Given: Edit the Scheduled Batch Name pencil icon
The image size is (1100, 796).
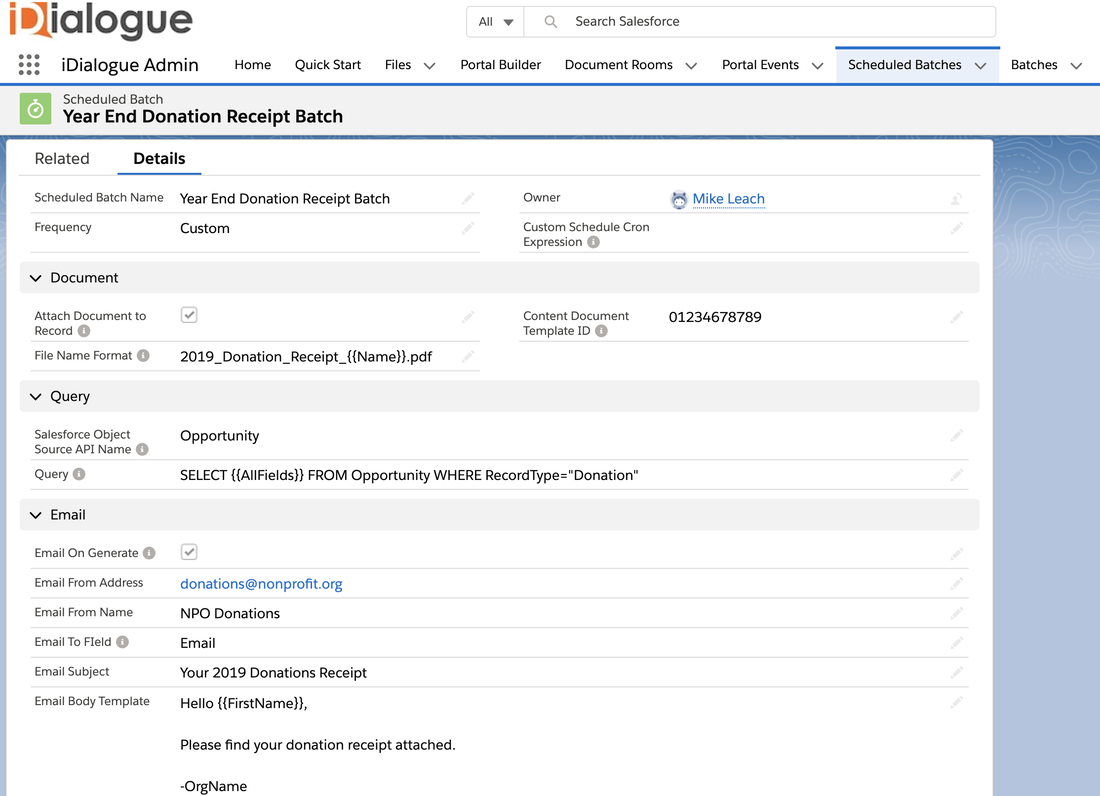Looking at the screenshot, I should tap(468, 198).
